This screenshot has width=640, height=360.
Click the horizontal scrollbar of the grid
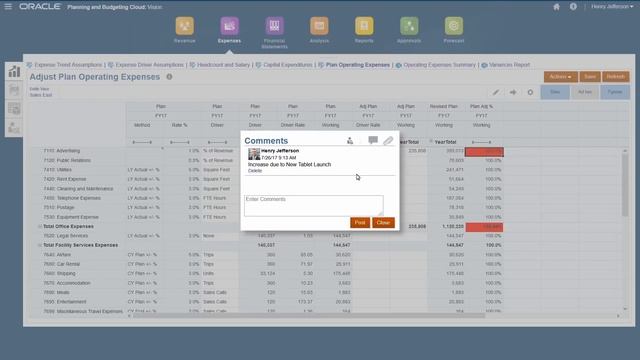point(309,316)
